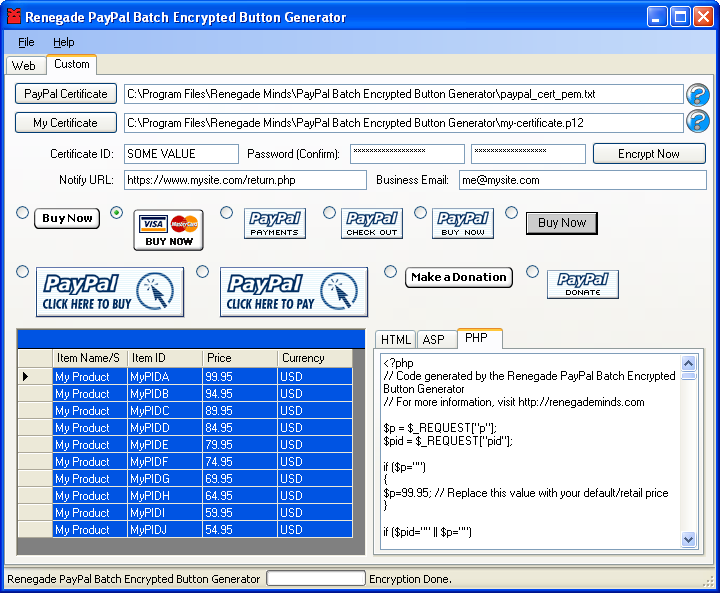The height and width of the screenshot is (593, 720).
Task: Click the PayPal certificate path field
Action: pyautogui.click(x=404, y=94)
